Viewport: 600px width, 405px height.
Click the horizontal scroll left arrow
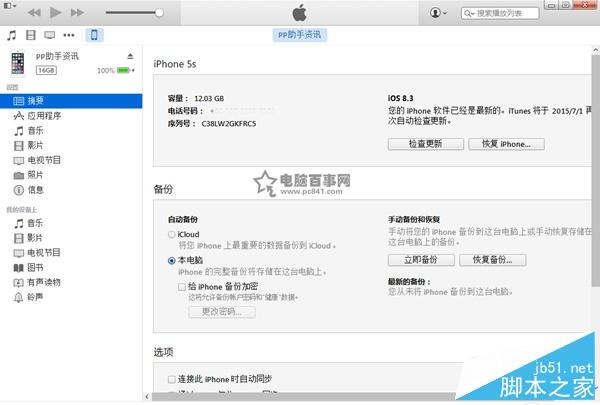point(147,397)
